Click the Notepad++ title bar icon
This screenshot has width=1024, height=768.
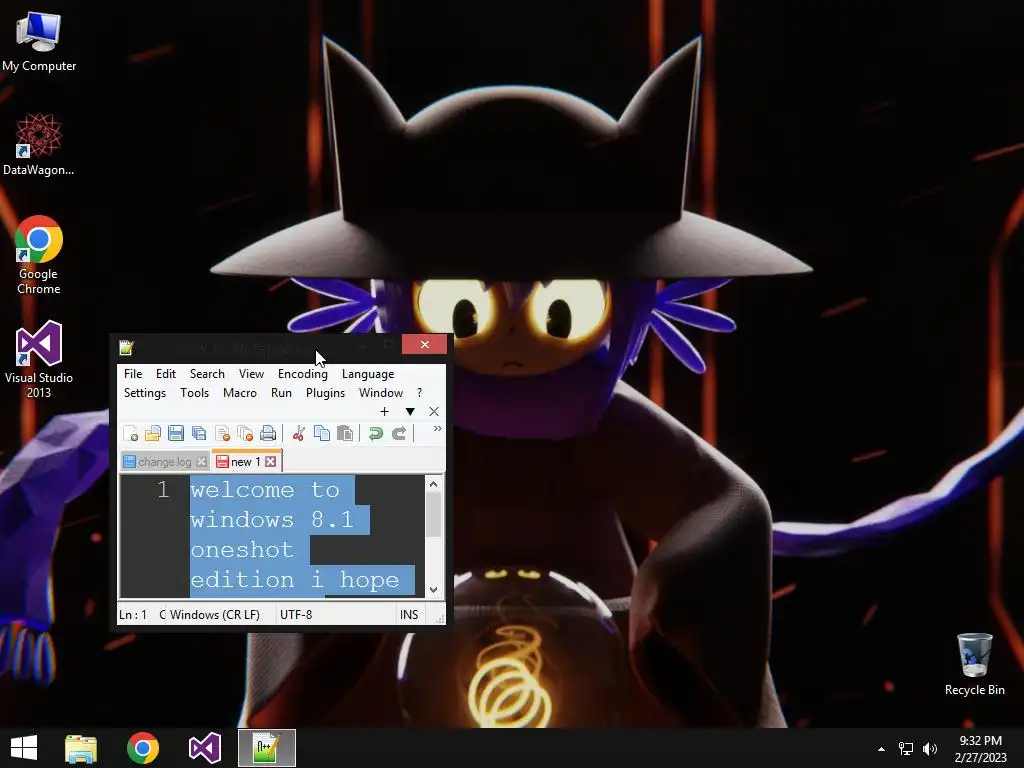127,347
